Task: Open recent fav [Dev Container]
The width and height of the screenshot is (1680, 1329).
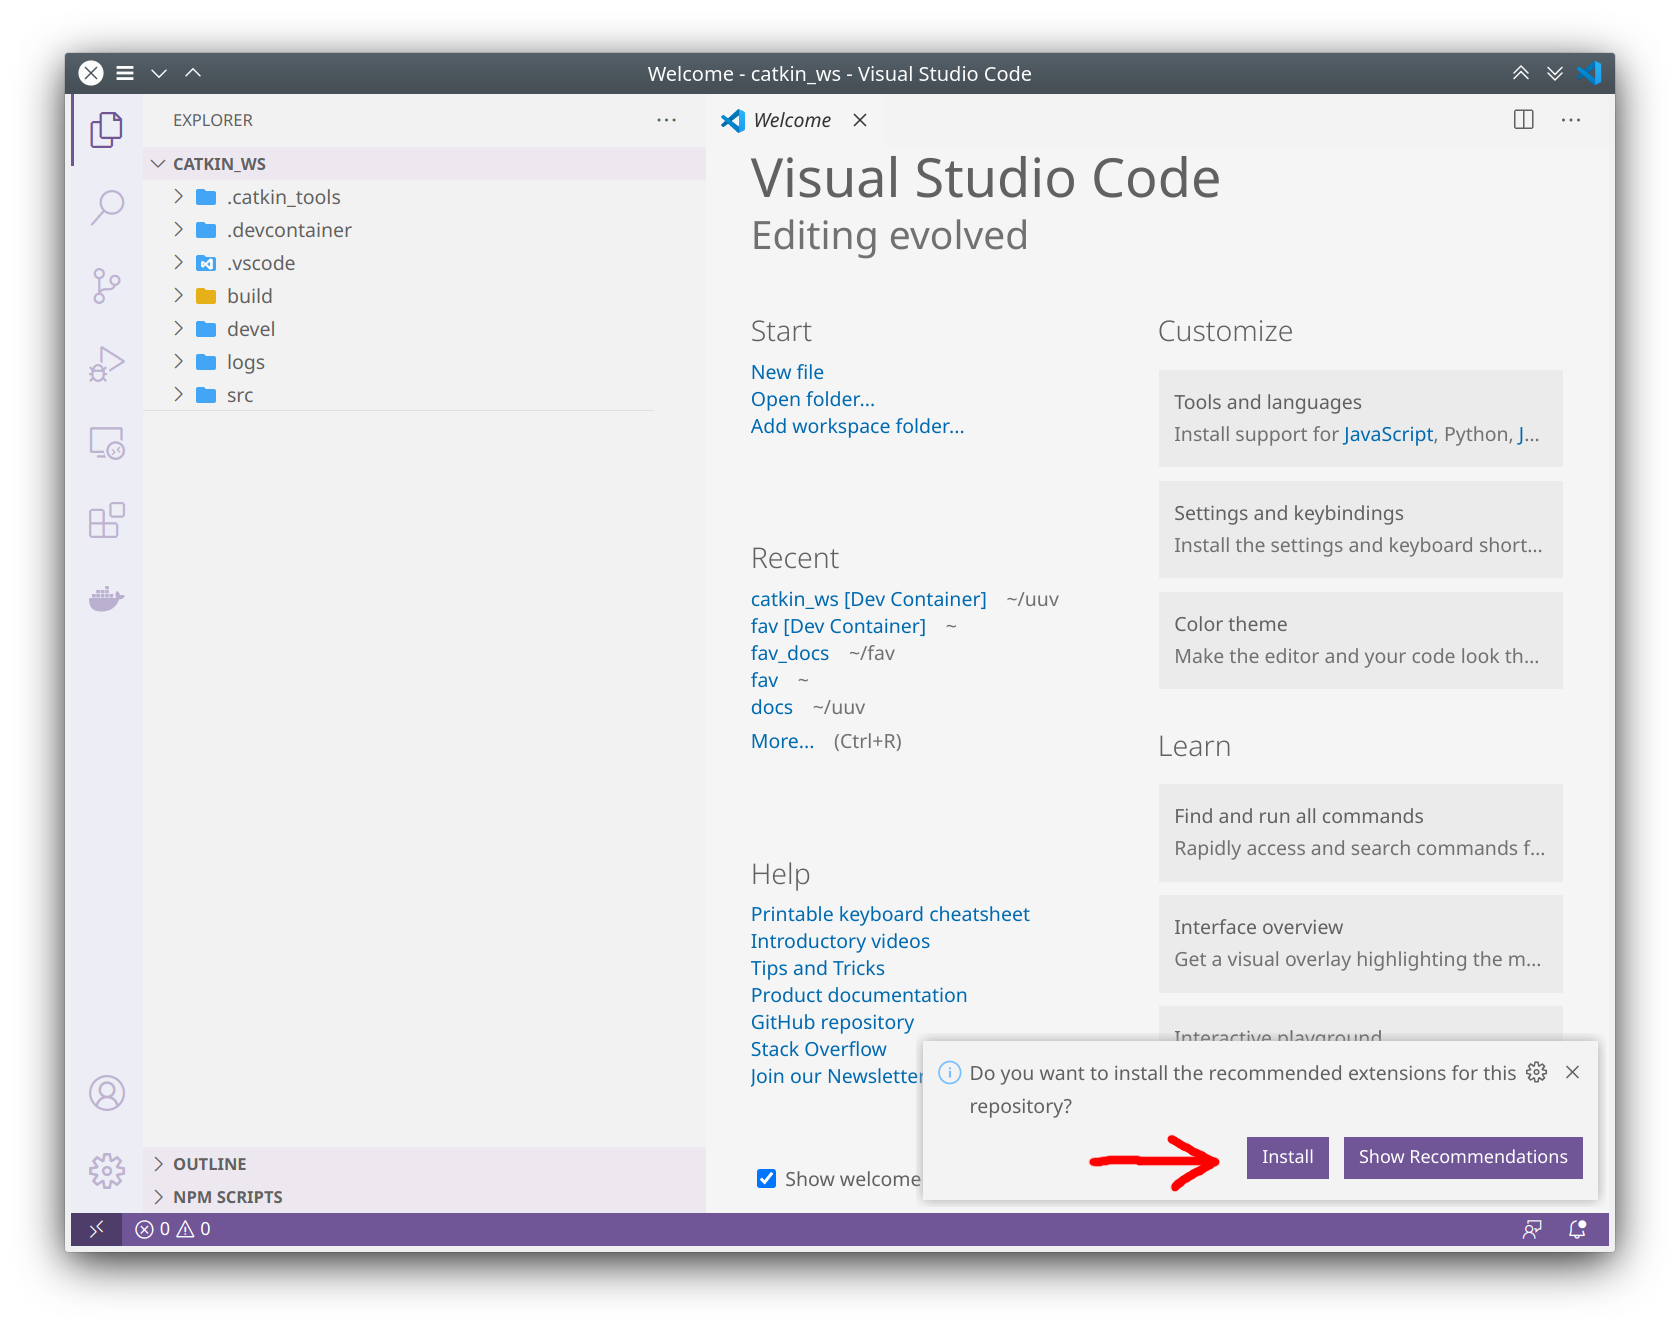Action: coord(838,626)
